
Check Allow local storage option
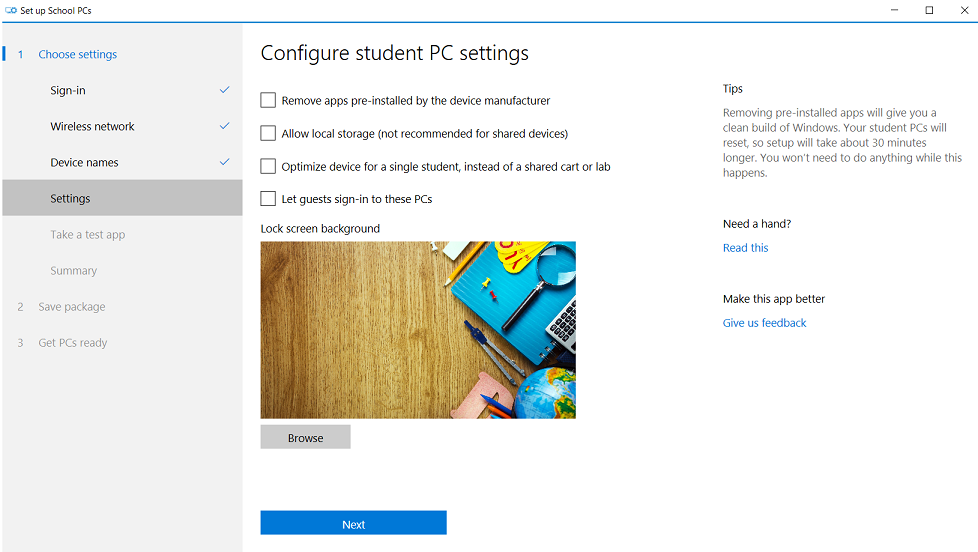pos(268,133)
